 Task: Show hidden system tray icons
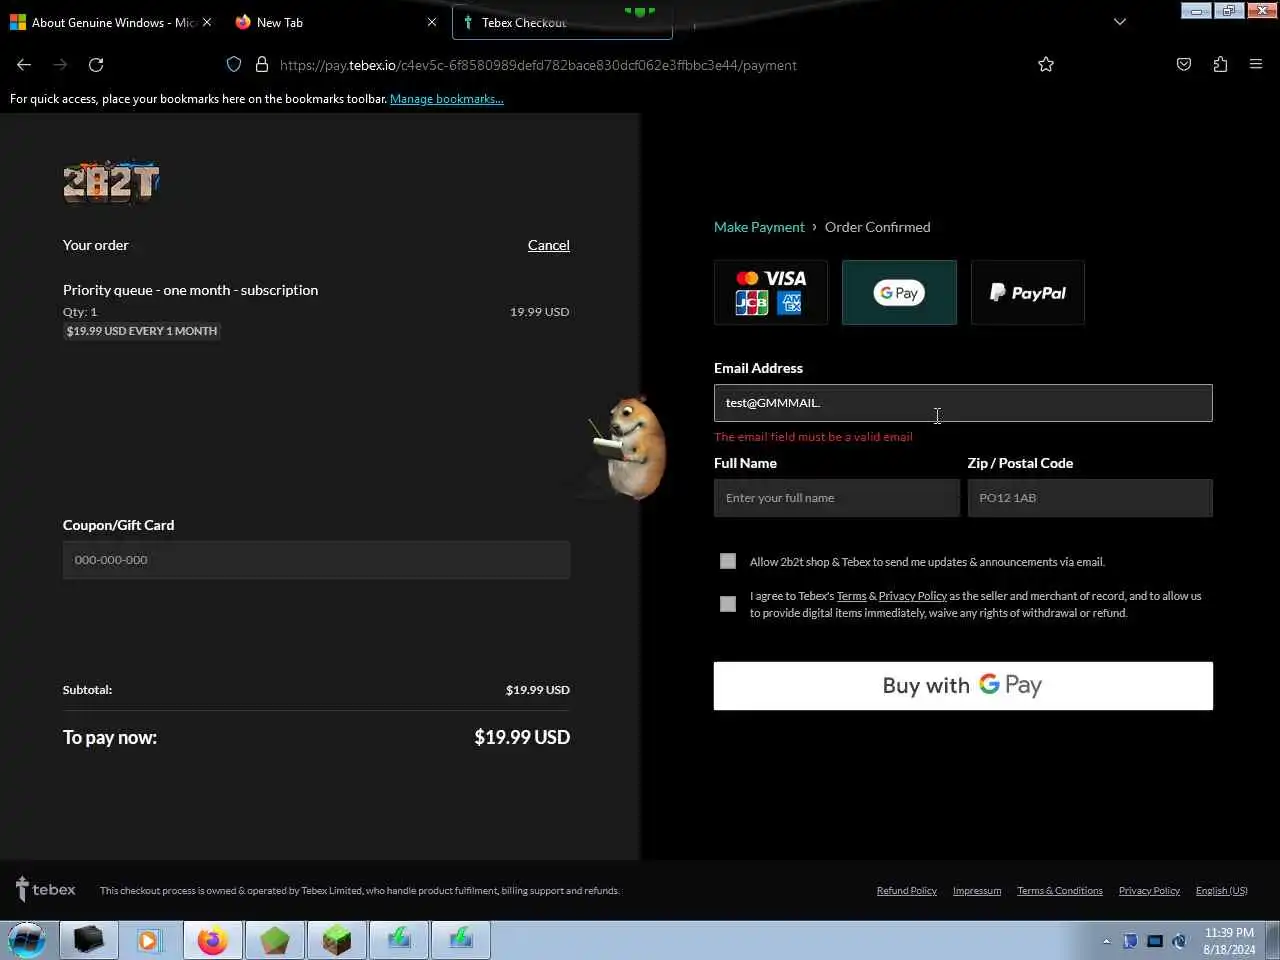(1106, 941)
